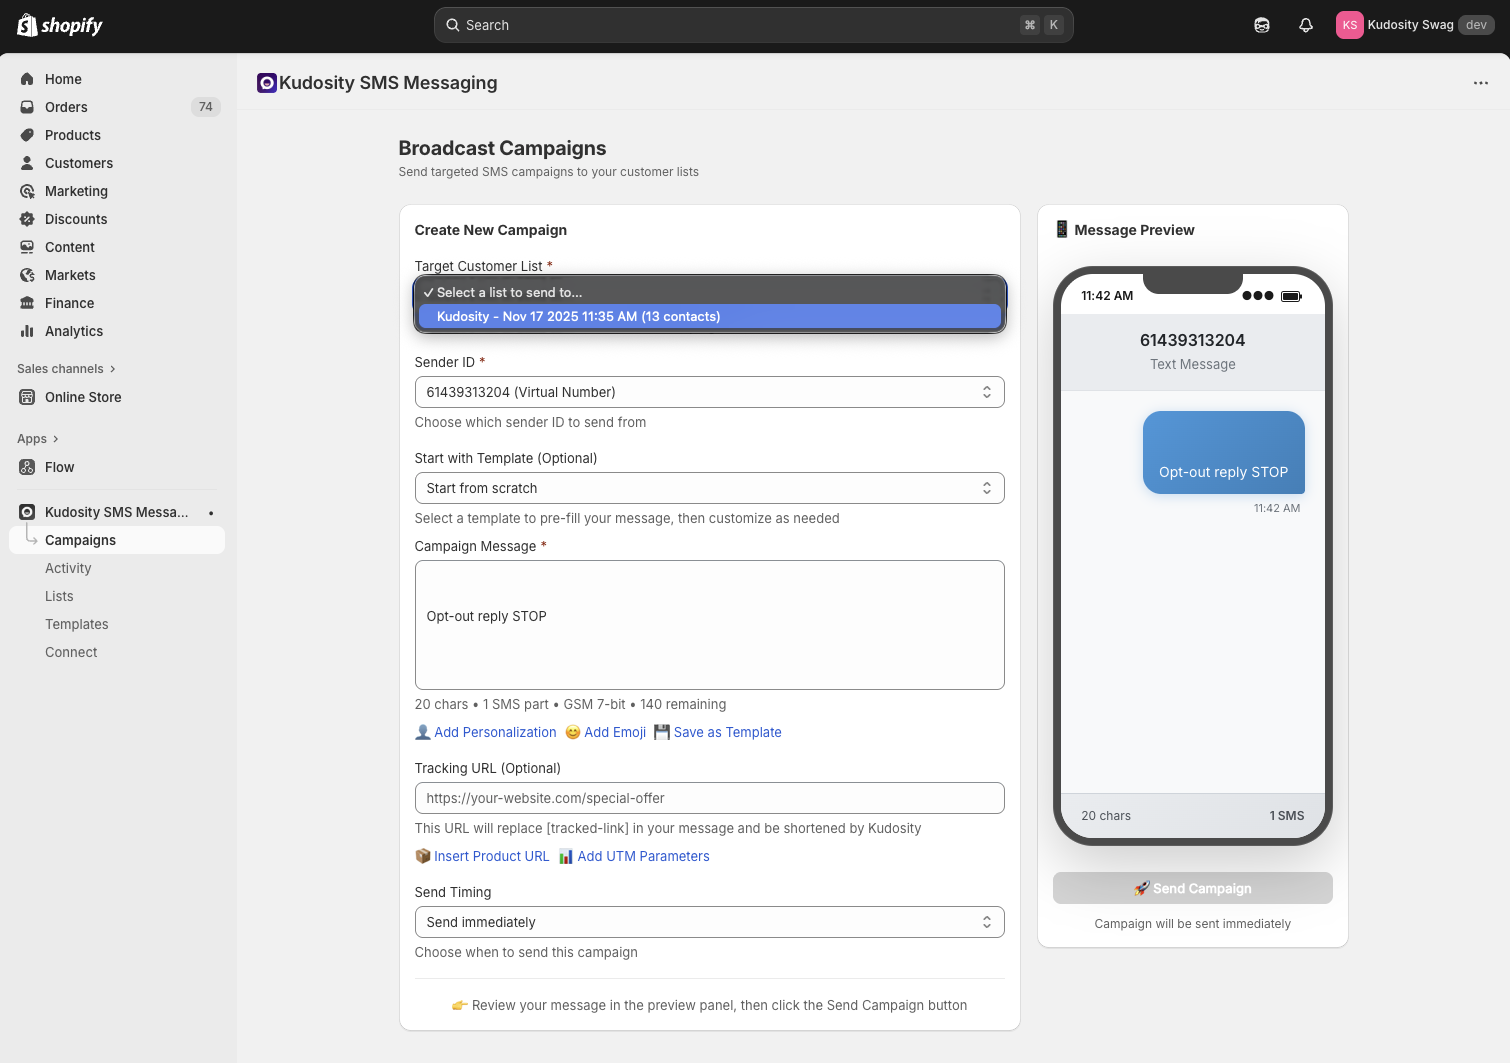Click the 61439313204 number in preview header
The height and width of the screenshot is (1063, 1510).
tap(1193, 340)
